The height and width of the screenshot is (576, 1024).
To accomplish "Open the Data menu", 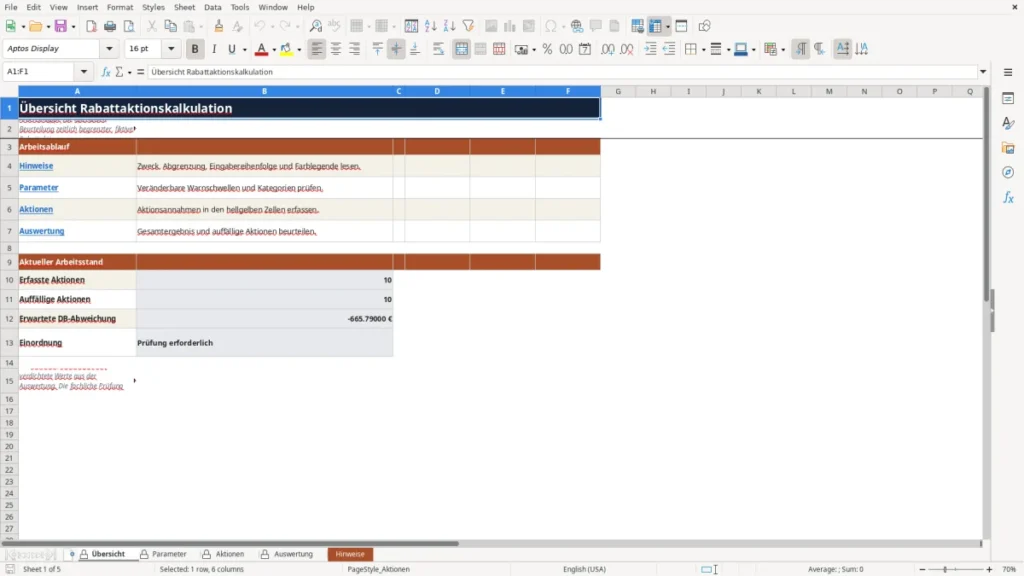I will click(x=212, y=7).
